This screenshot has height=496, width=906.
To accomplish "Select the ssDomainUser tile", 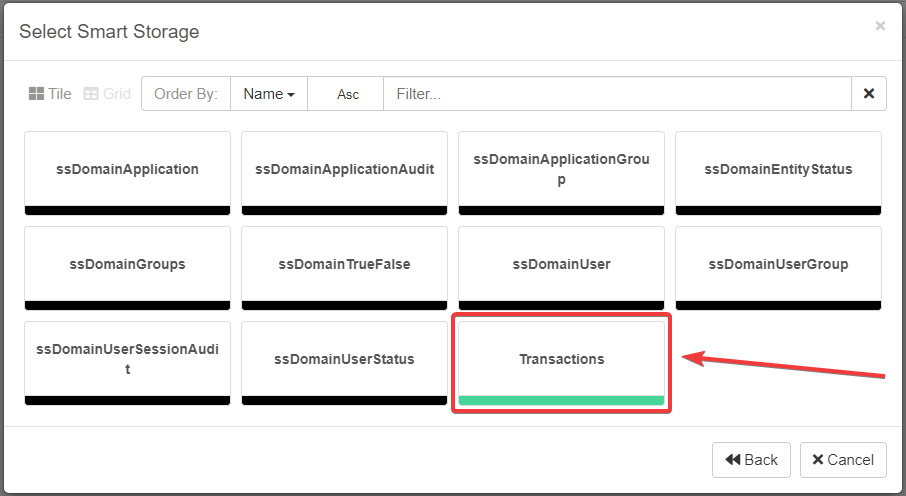I will click(562, 265).
